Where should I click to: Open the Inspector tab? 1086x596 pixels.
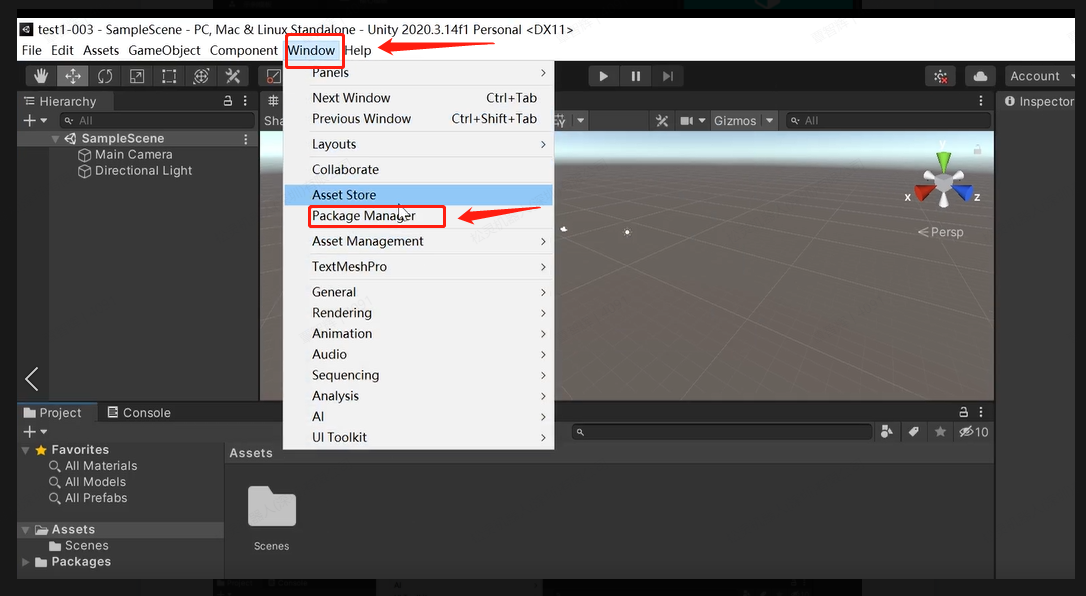point(1039,101)
